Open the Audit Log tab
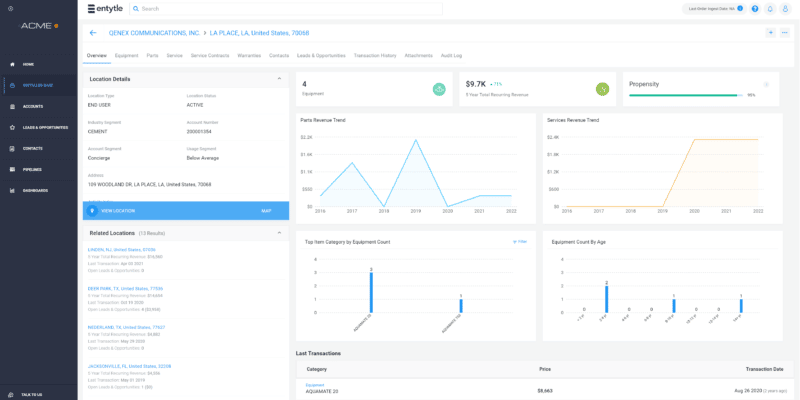 point(452,56)
